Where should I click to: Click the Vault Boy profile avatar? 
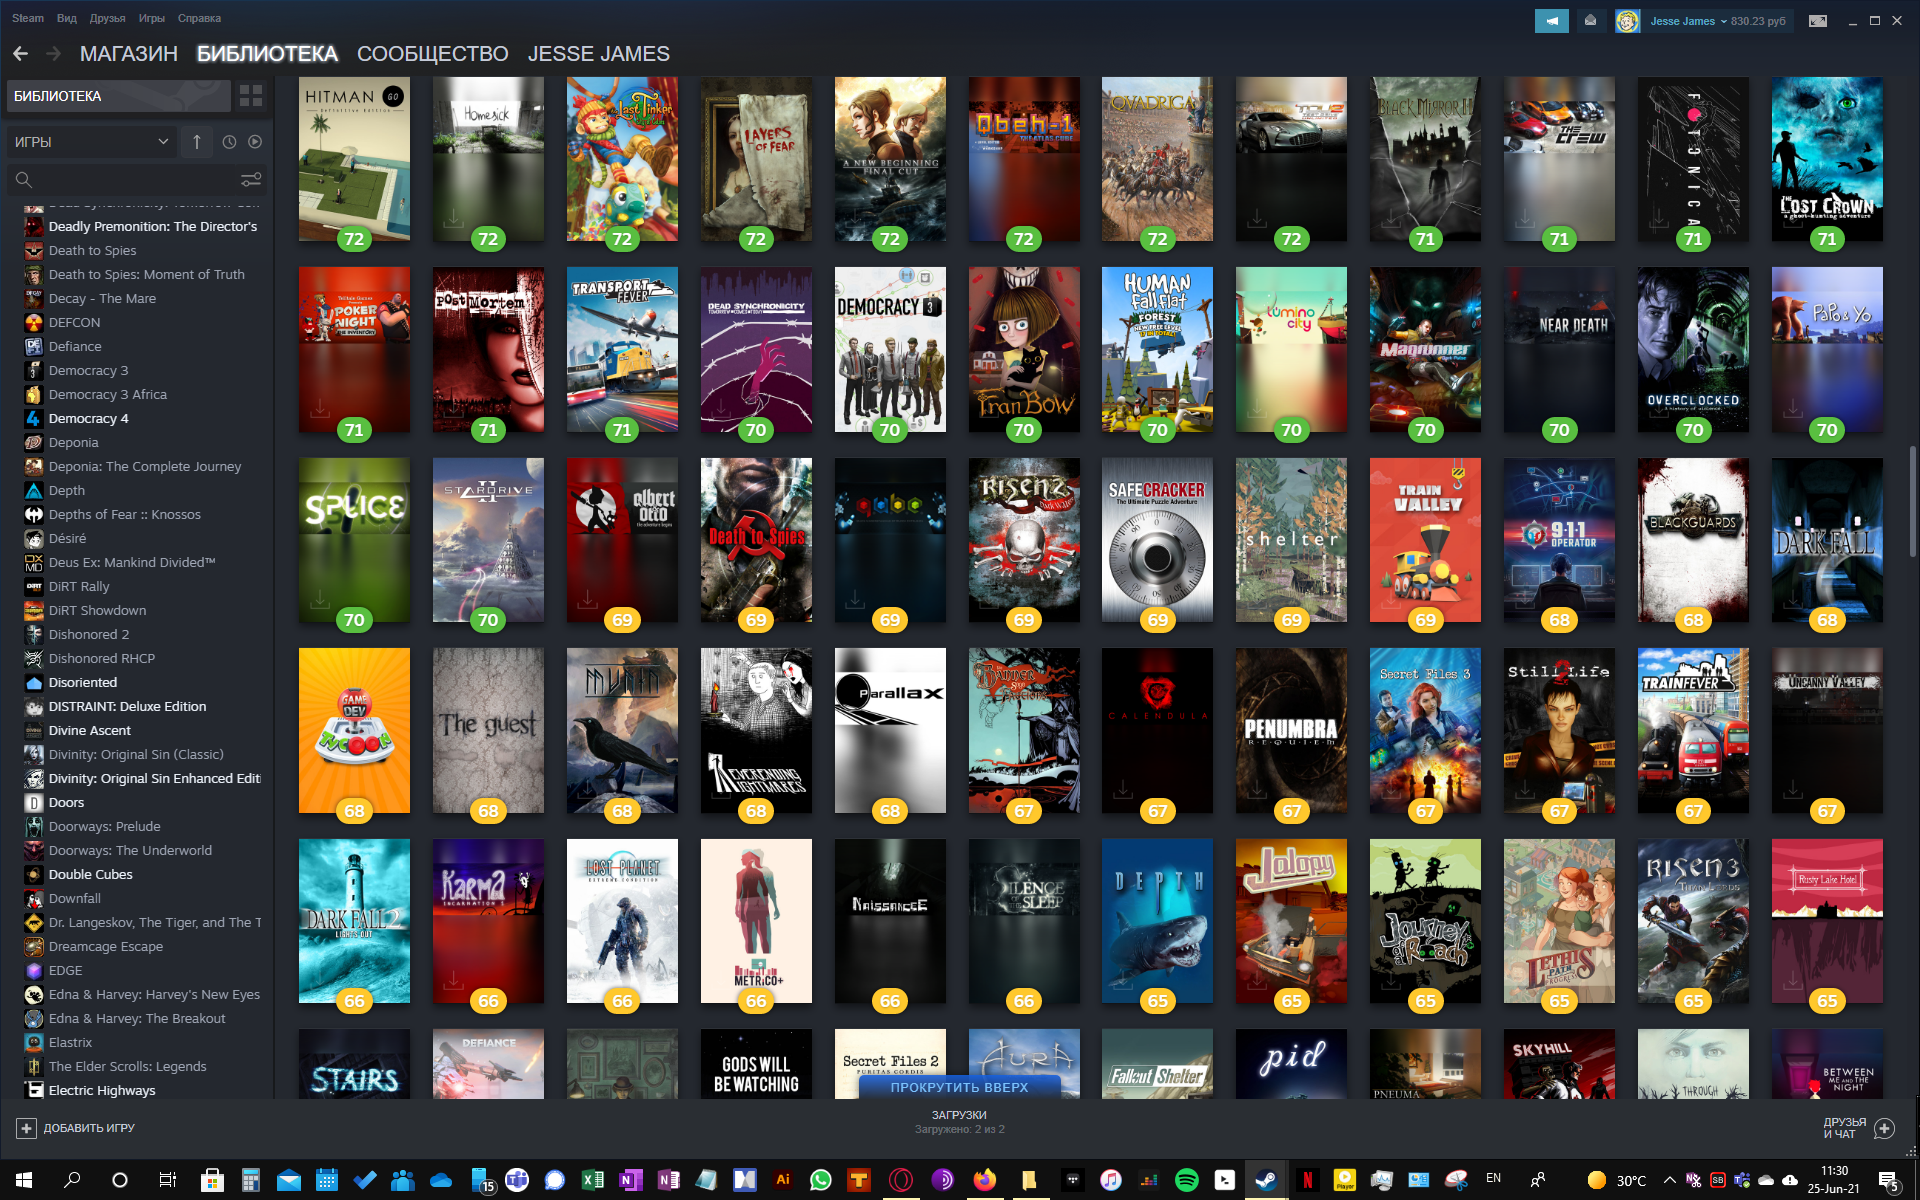(x=1627, y=21)
